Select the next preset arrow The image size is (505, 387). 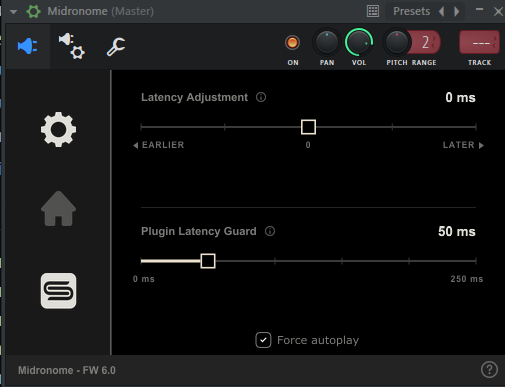click(x=456, y=11)
